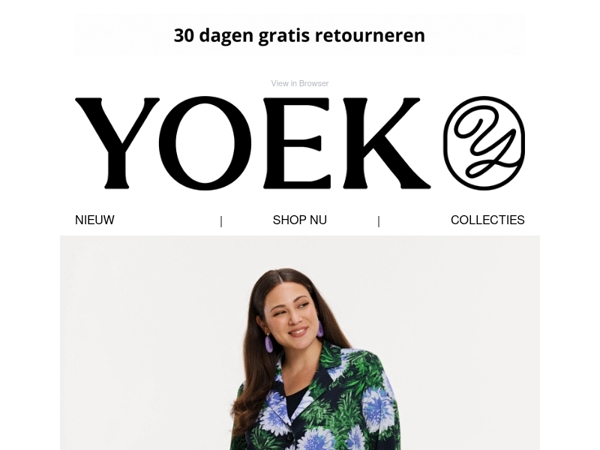This screenshot has height=450, width=600.
Task: Click the letter O in YOEK logo
Action: pos(205,143)
